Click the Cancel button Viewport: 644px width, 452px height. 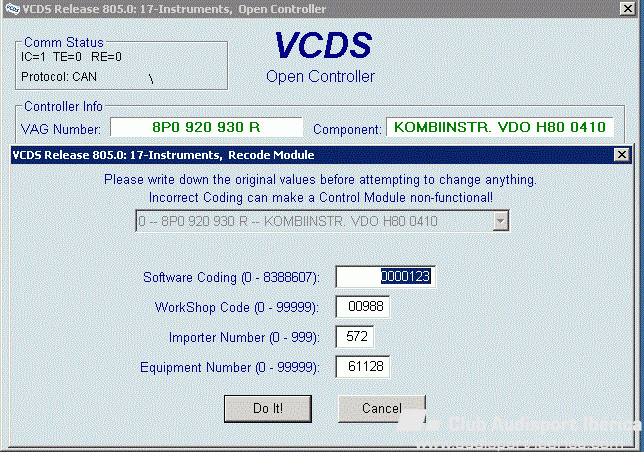tap(382, 408)
